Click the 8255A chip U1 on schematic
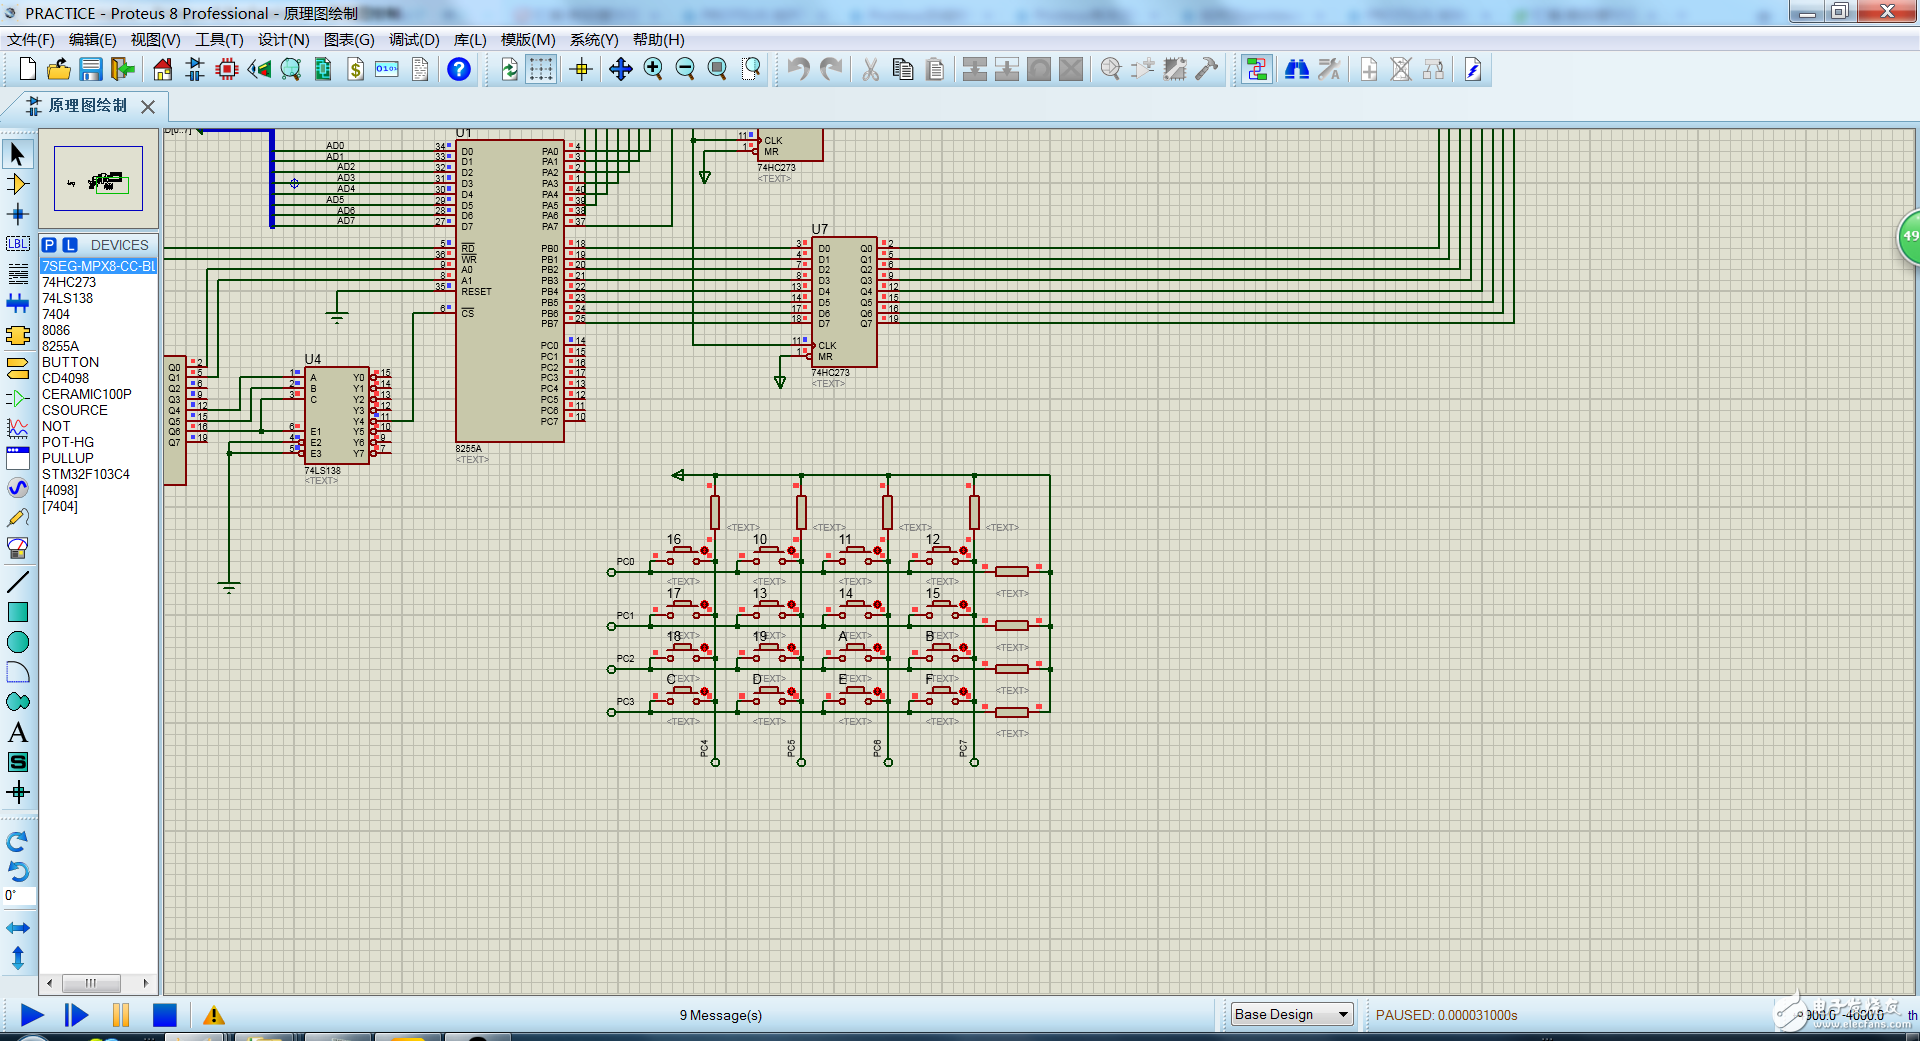The height and width of the screenshot is (1041, 1920). [x=509, y=290]
